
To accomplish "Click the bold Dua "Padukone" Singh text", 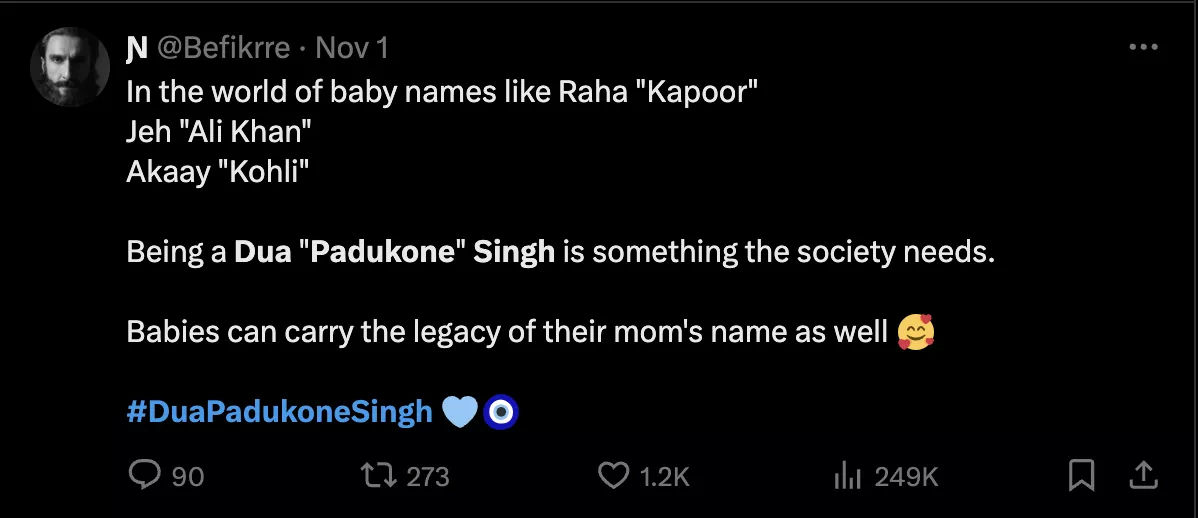I will (394, 251).
